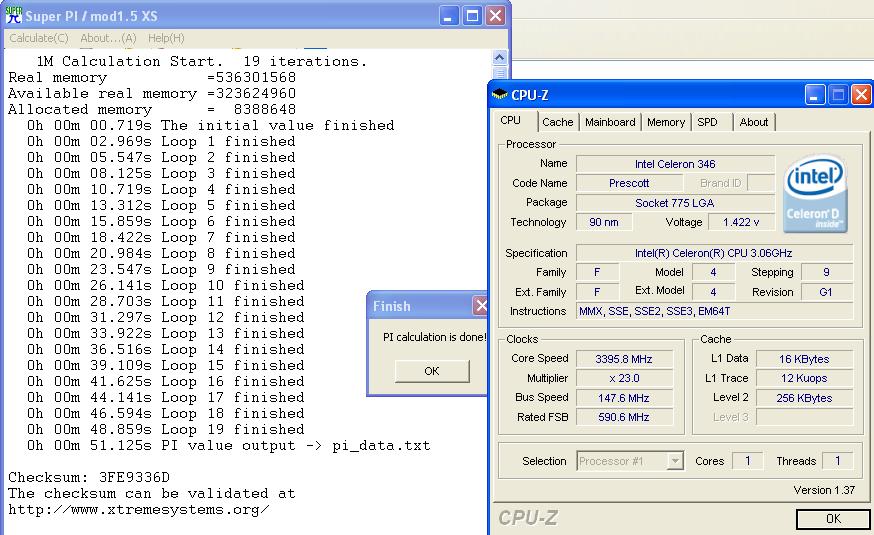Click the Technology value 90 nm
Viewport: 874px width, 535px height.
point(604,222)
